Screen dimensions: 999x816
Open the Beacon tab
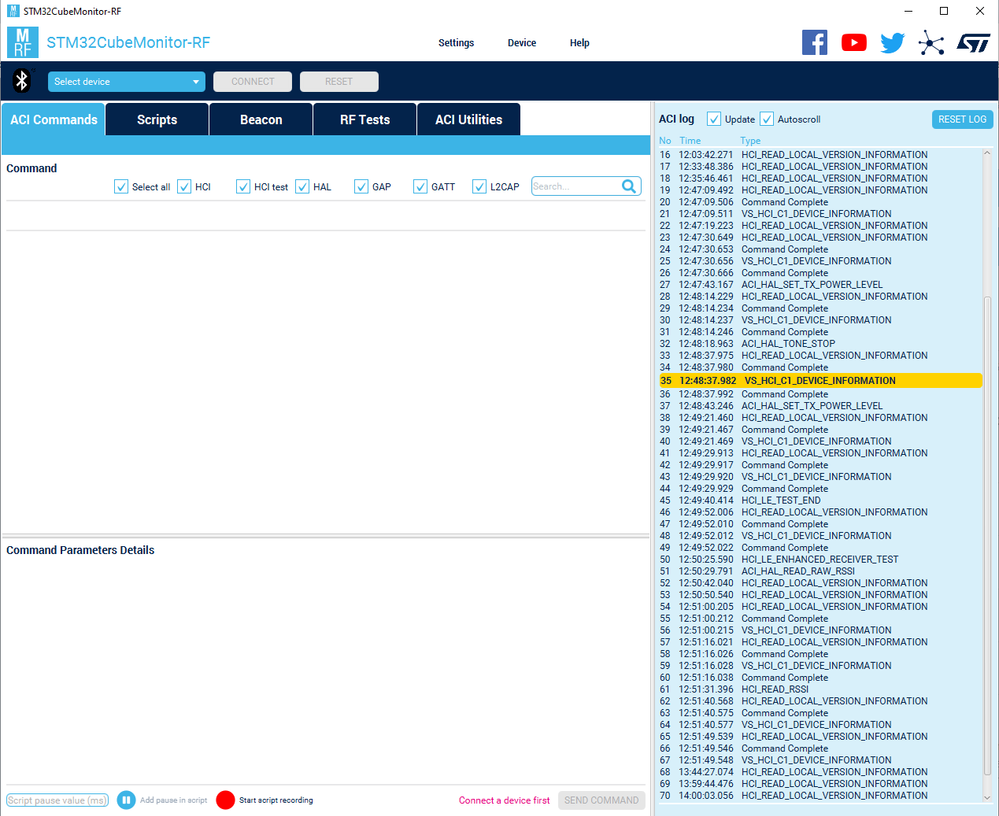coord(261,119)
